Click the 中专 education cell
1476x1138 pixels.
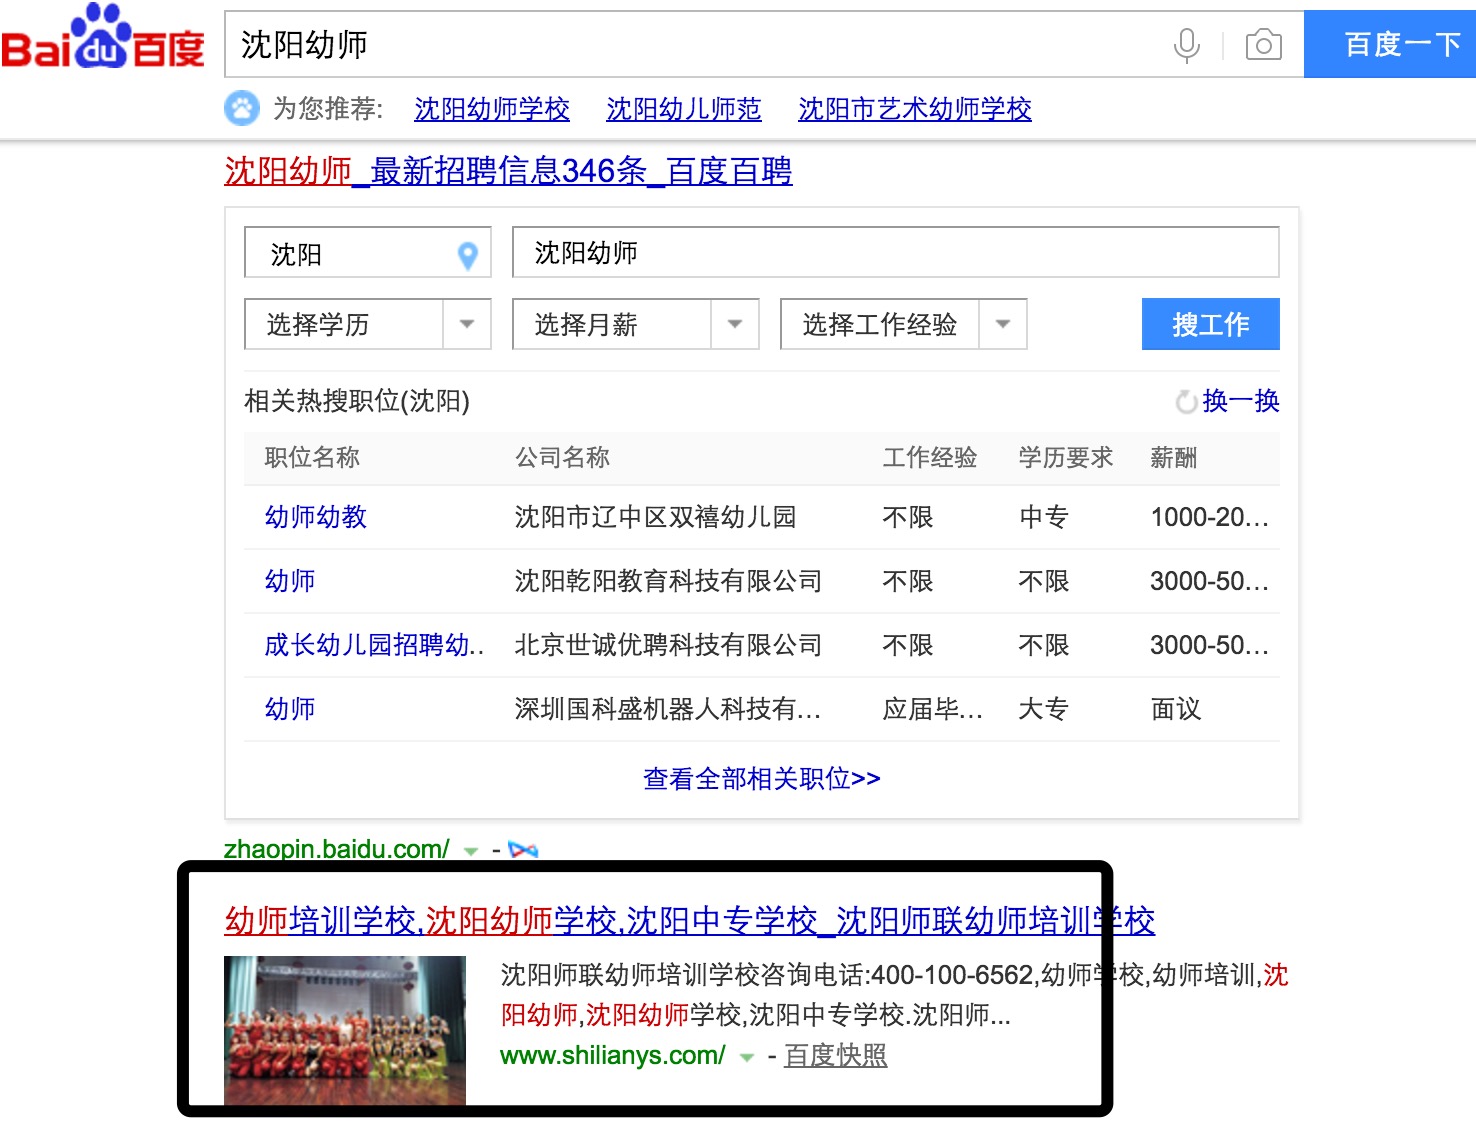tap(1044, 517)
